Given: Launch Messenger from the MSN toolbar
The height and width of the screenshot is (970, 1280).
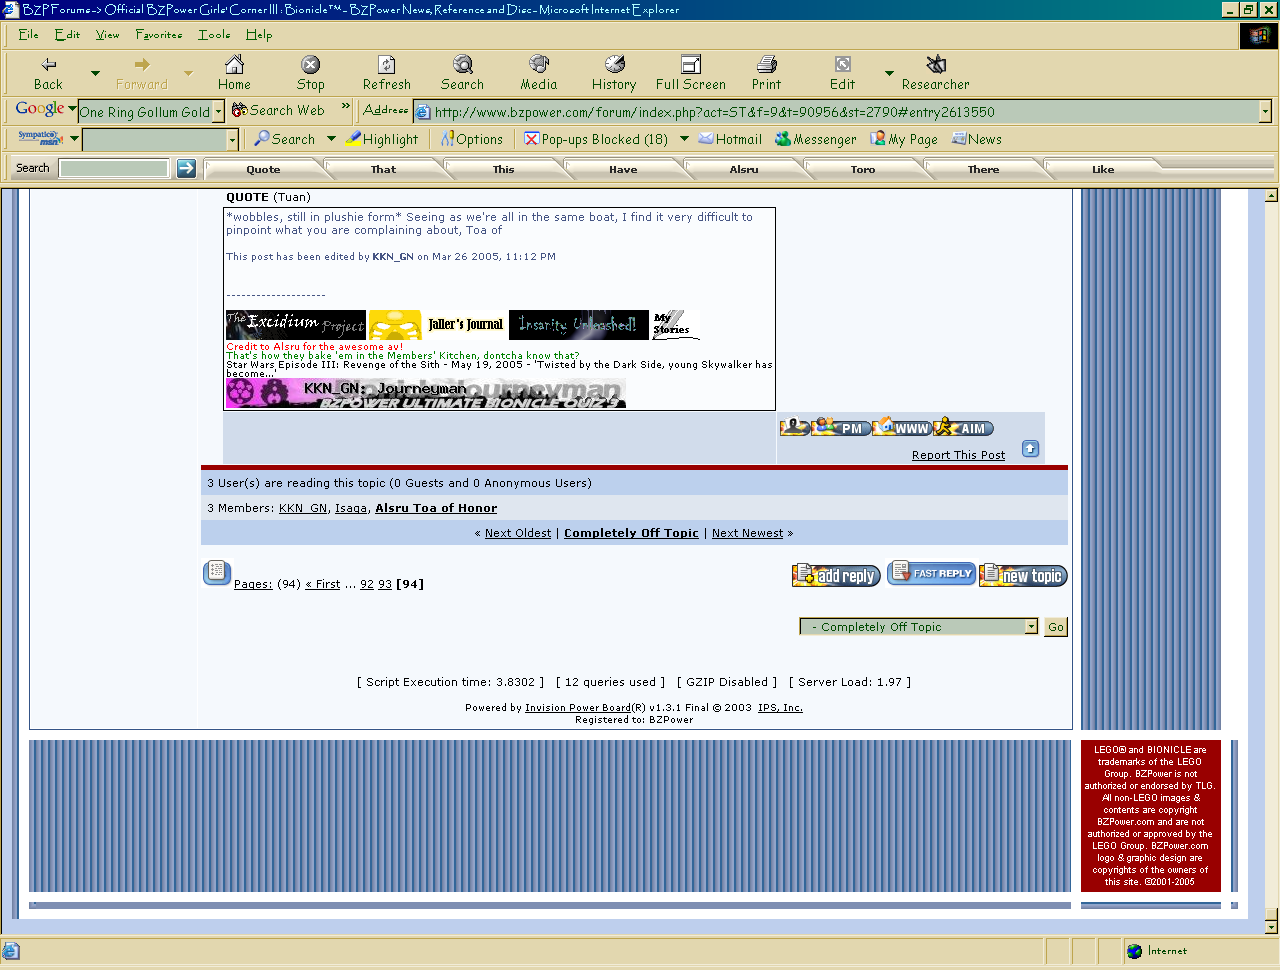Looking at the screenshot, I should tap(816, 139).
